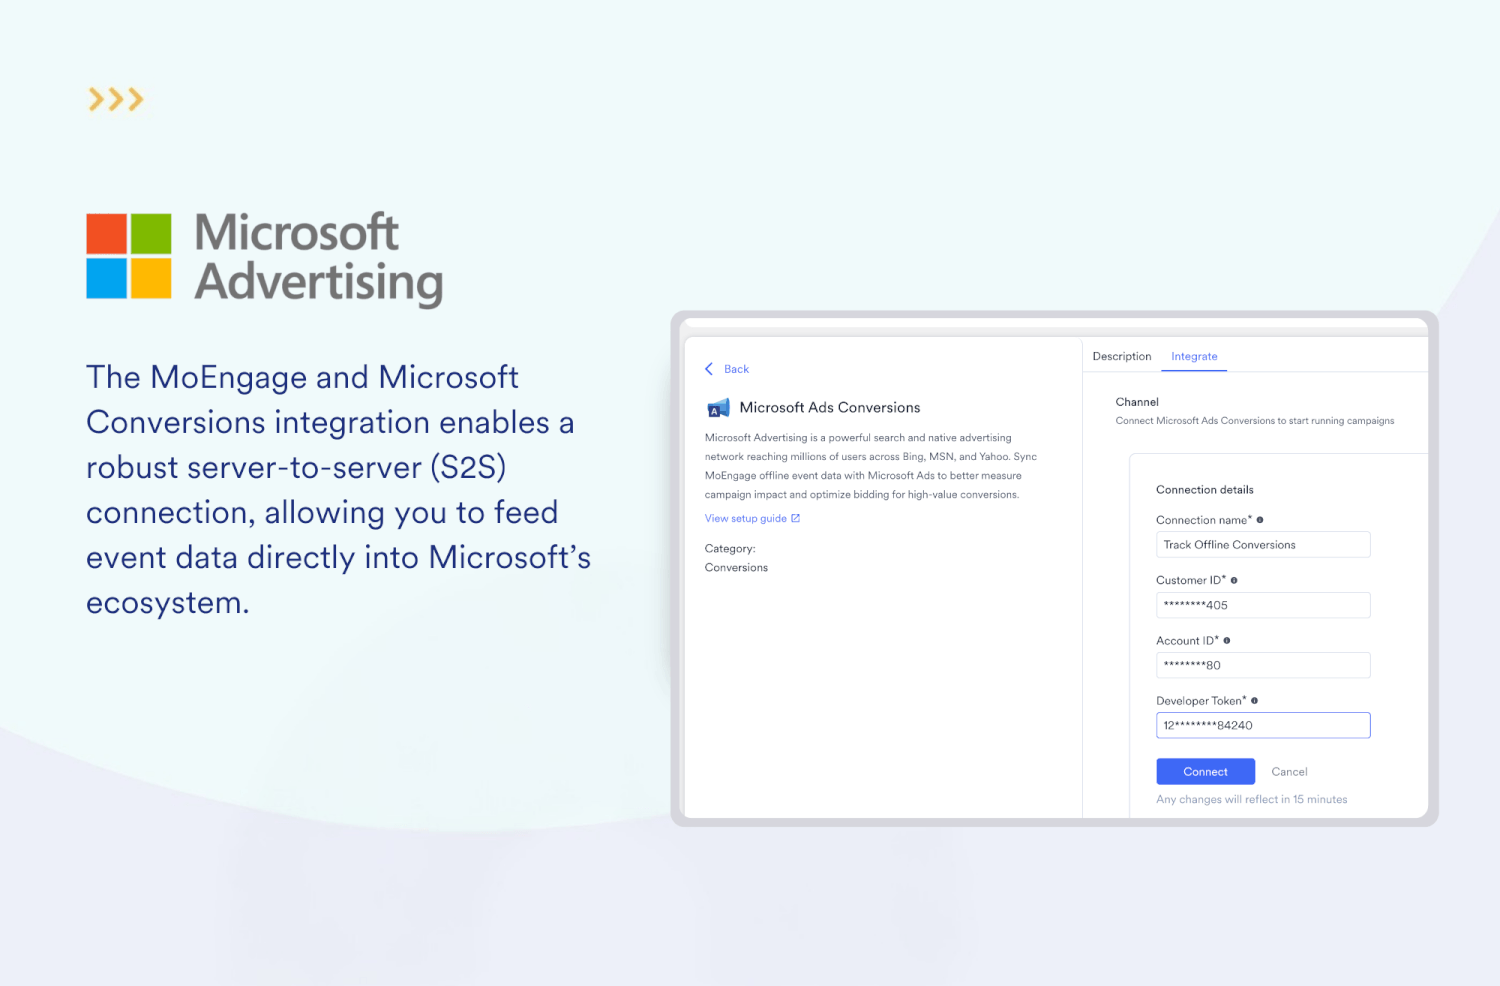Screen dimensions: 1500x986
Task: Click the Developer Token input field
Action: [x=1262, y=725]
